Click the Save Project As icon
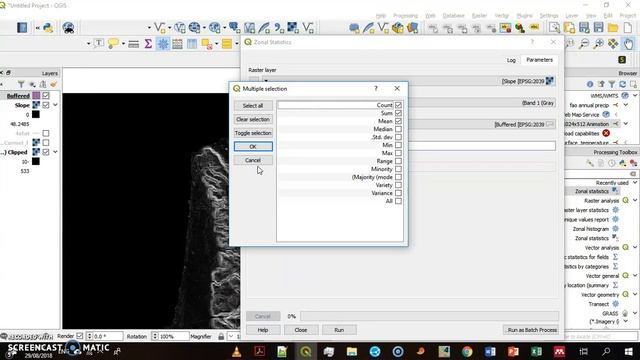This screenshot has height=360, width=640. tap(584, 27)
